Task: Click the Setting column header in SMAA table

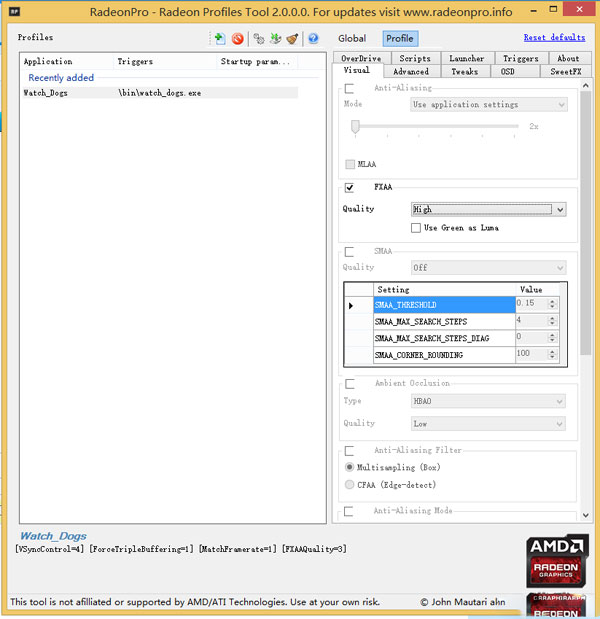Action: tap(444, 289)
